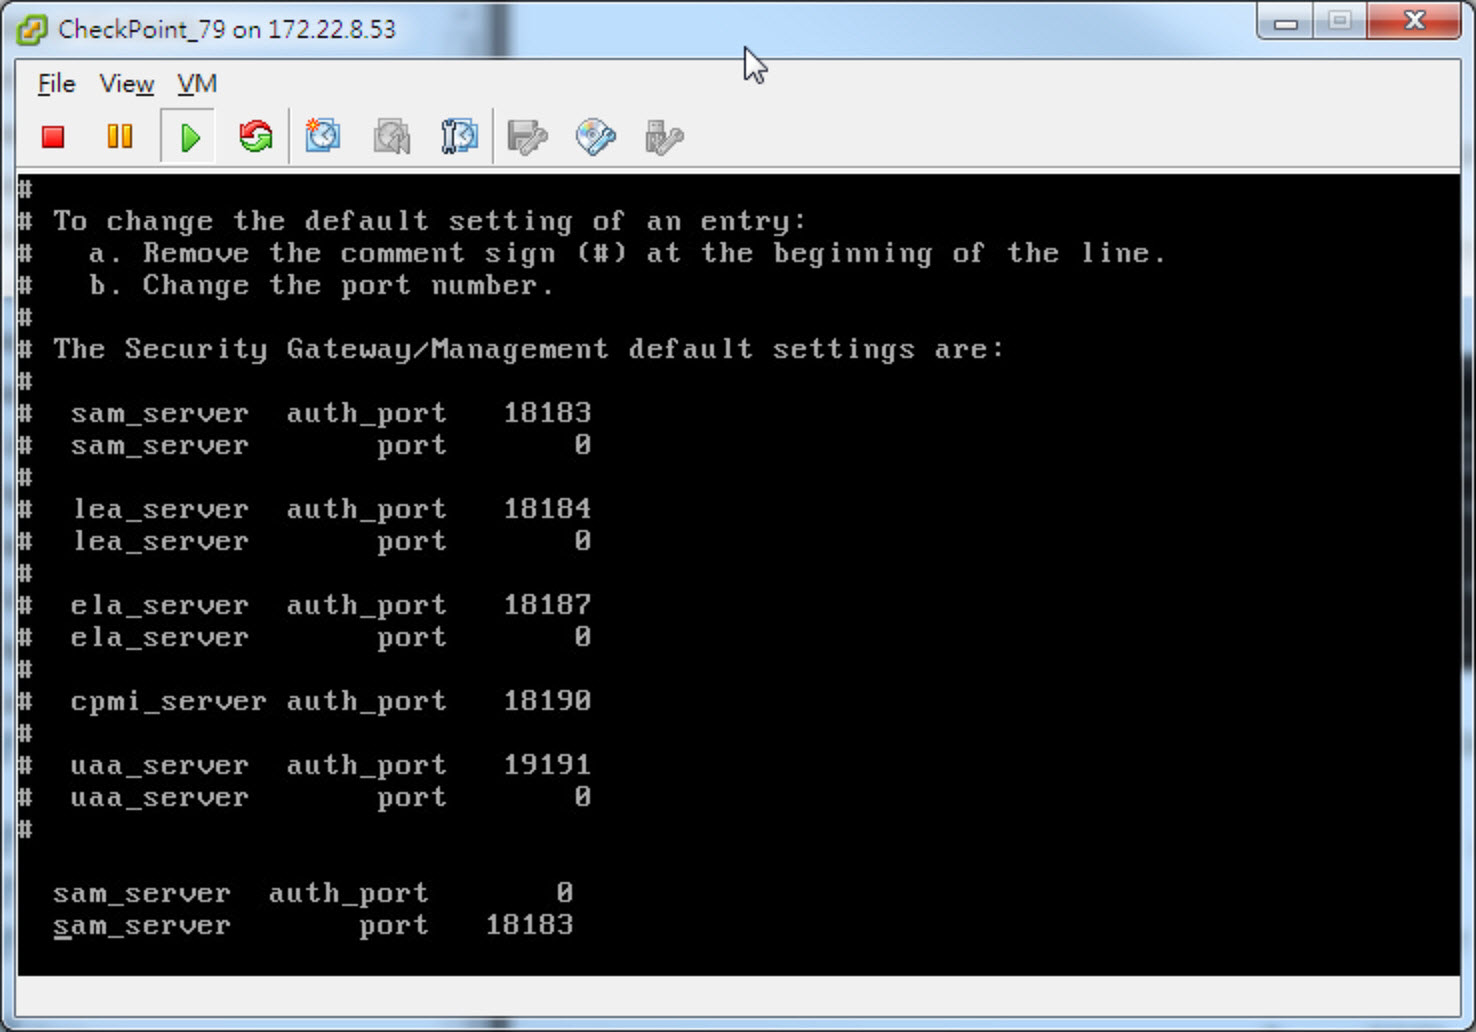Stop the virtual machine with red square
This screenshot has height=1032, width=1476.
[x=53, y=137]
